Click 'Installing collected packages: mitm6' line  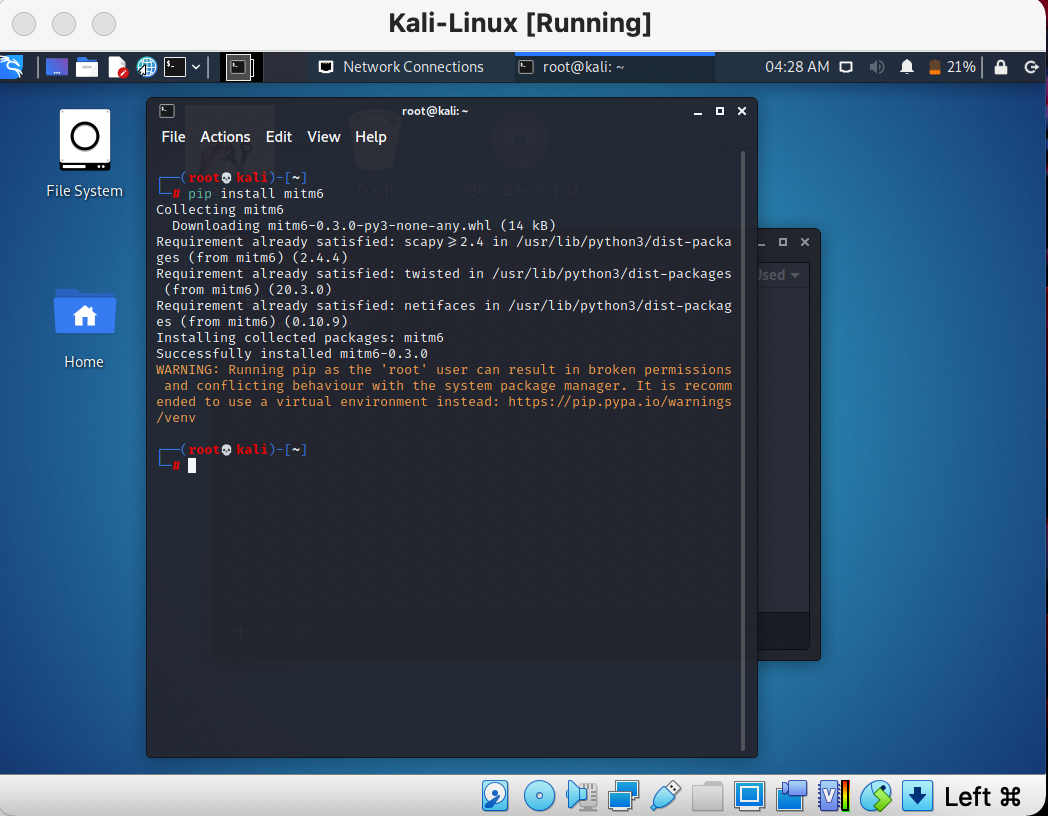coord(300,337)
